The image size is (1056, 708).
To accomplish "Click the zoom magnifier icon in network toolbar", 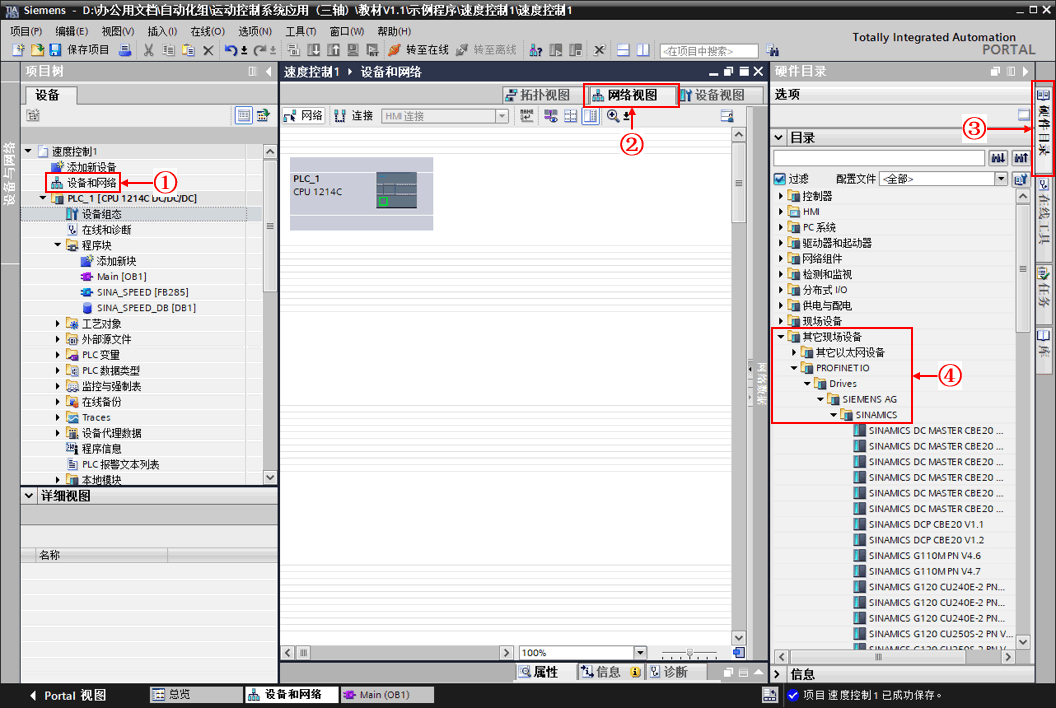I will (613, 116).
